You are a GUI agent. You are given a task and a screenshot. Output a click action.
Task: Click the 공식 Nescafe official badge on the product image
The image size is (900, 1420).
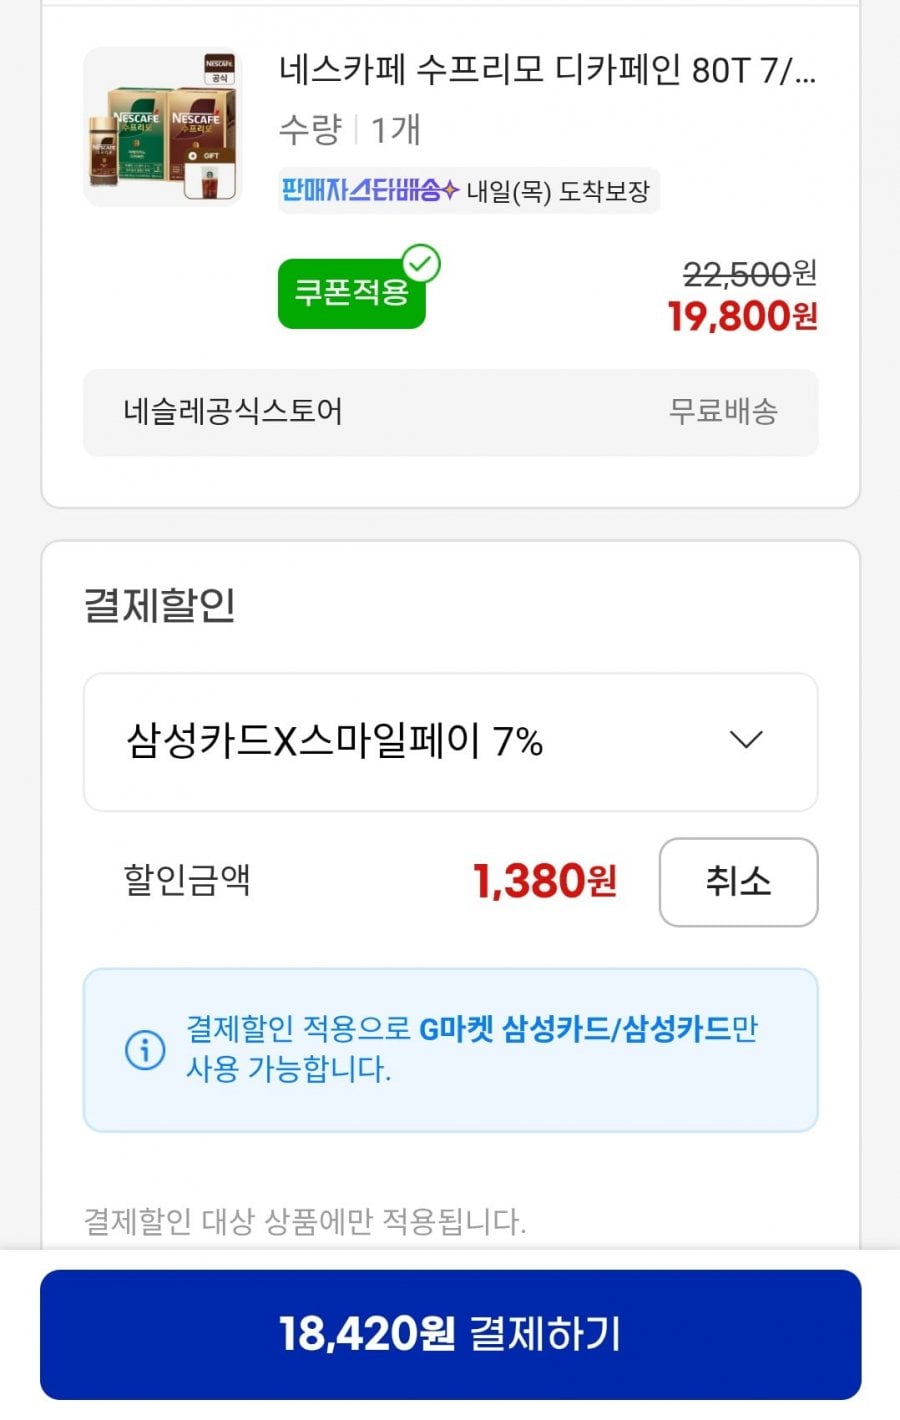[x=220, y=69]
